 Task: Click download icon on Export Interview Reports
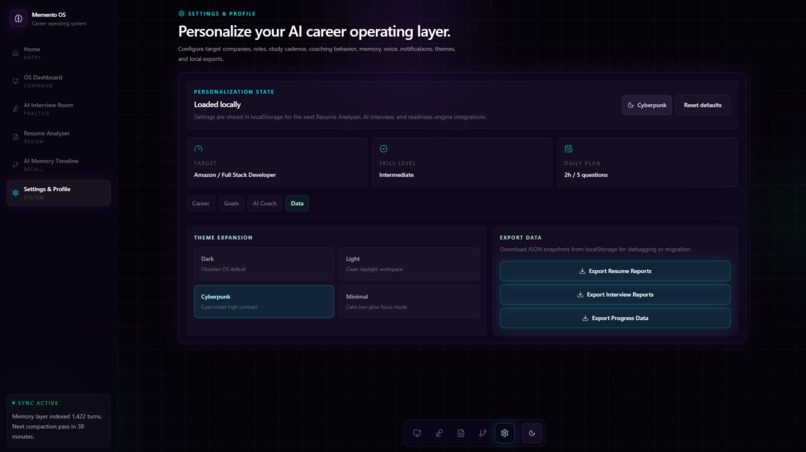click(x=580, y=295)
